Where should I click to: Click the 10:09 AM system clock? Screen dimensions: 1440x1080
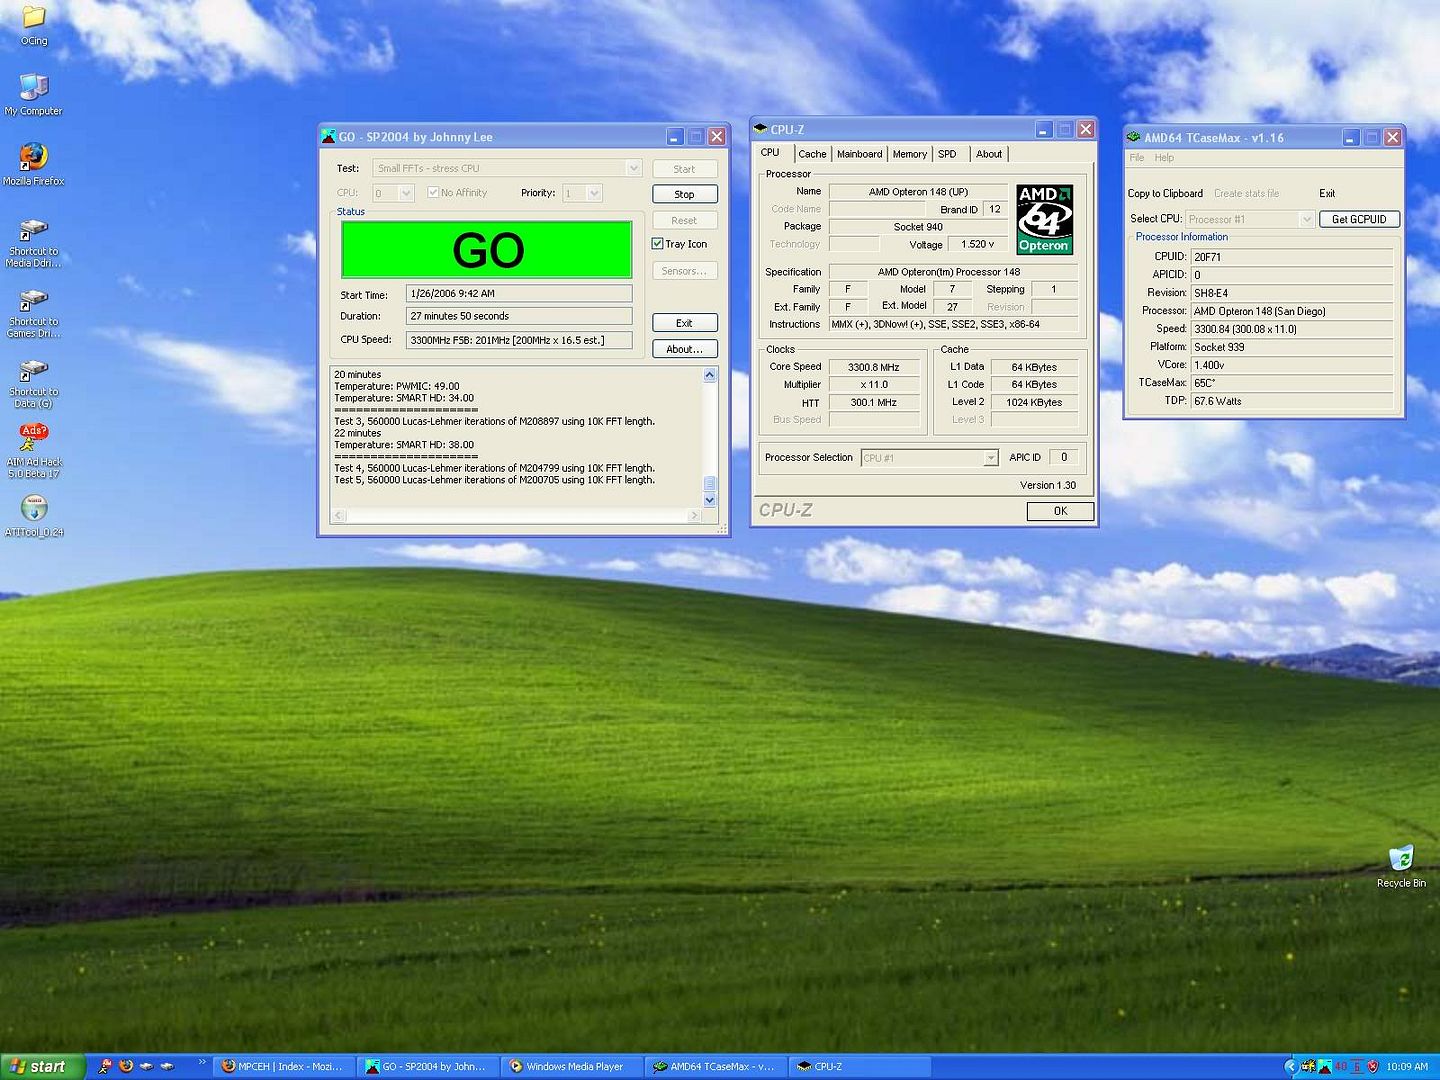point(1407,1067)
